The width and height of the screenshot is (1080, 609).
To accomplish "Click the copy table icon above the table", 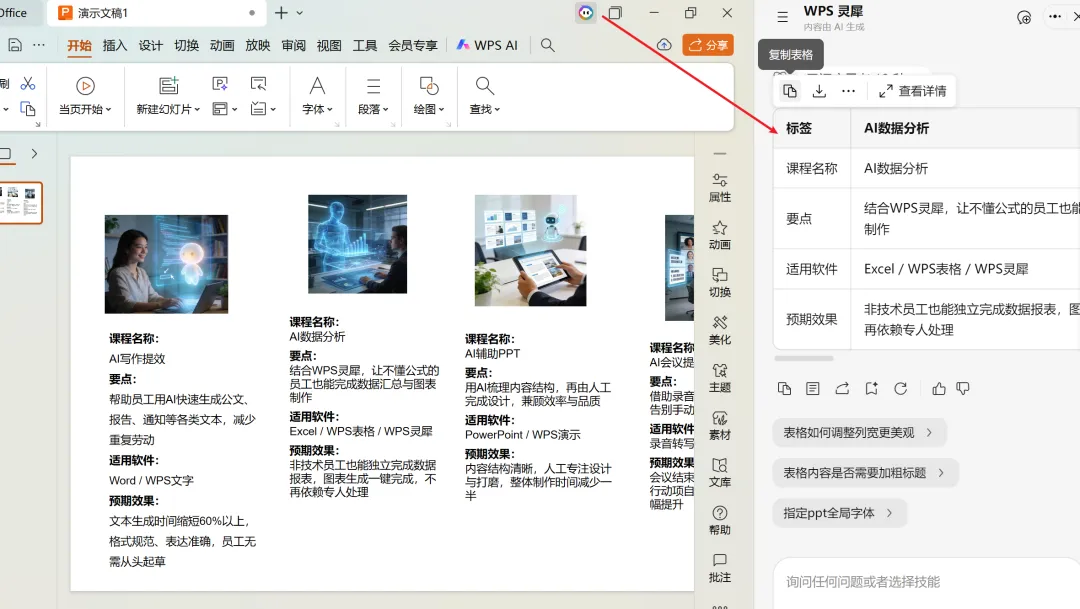I will (x=790, y=91).
